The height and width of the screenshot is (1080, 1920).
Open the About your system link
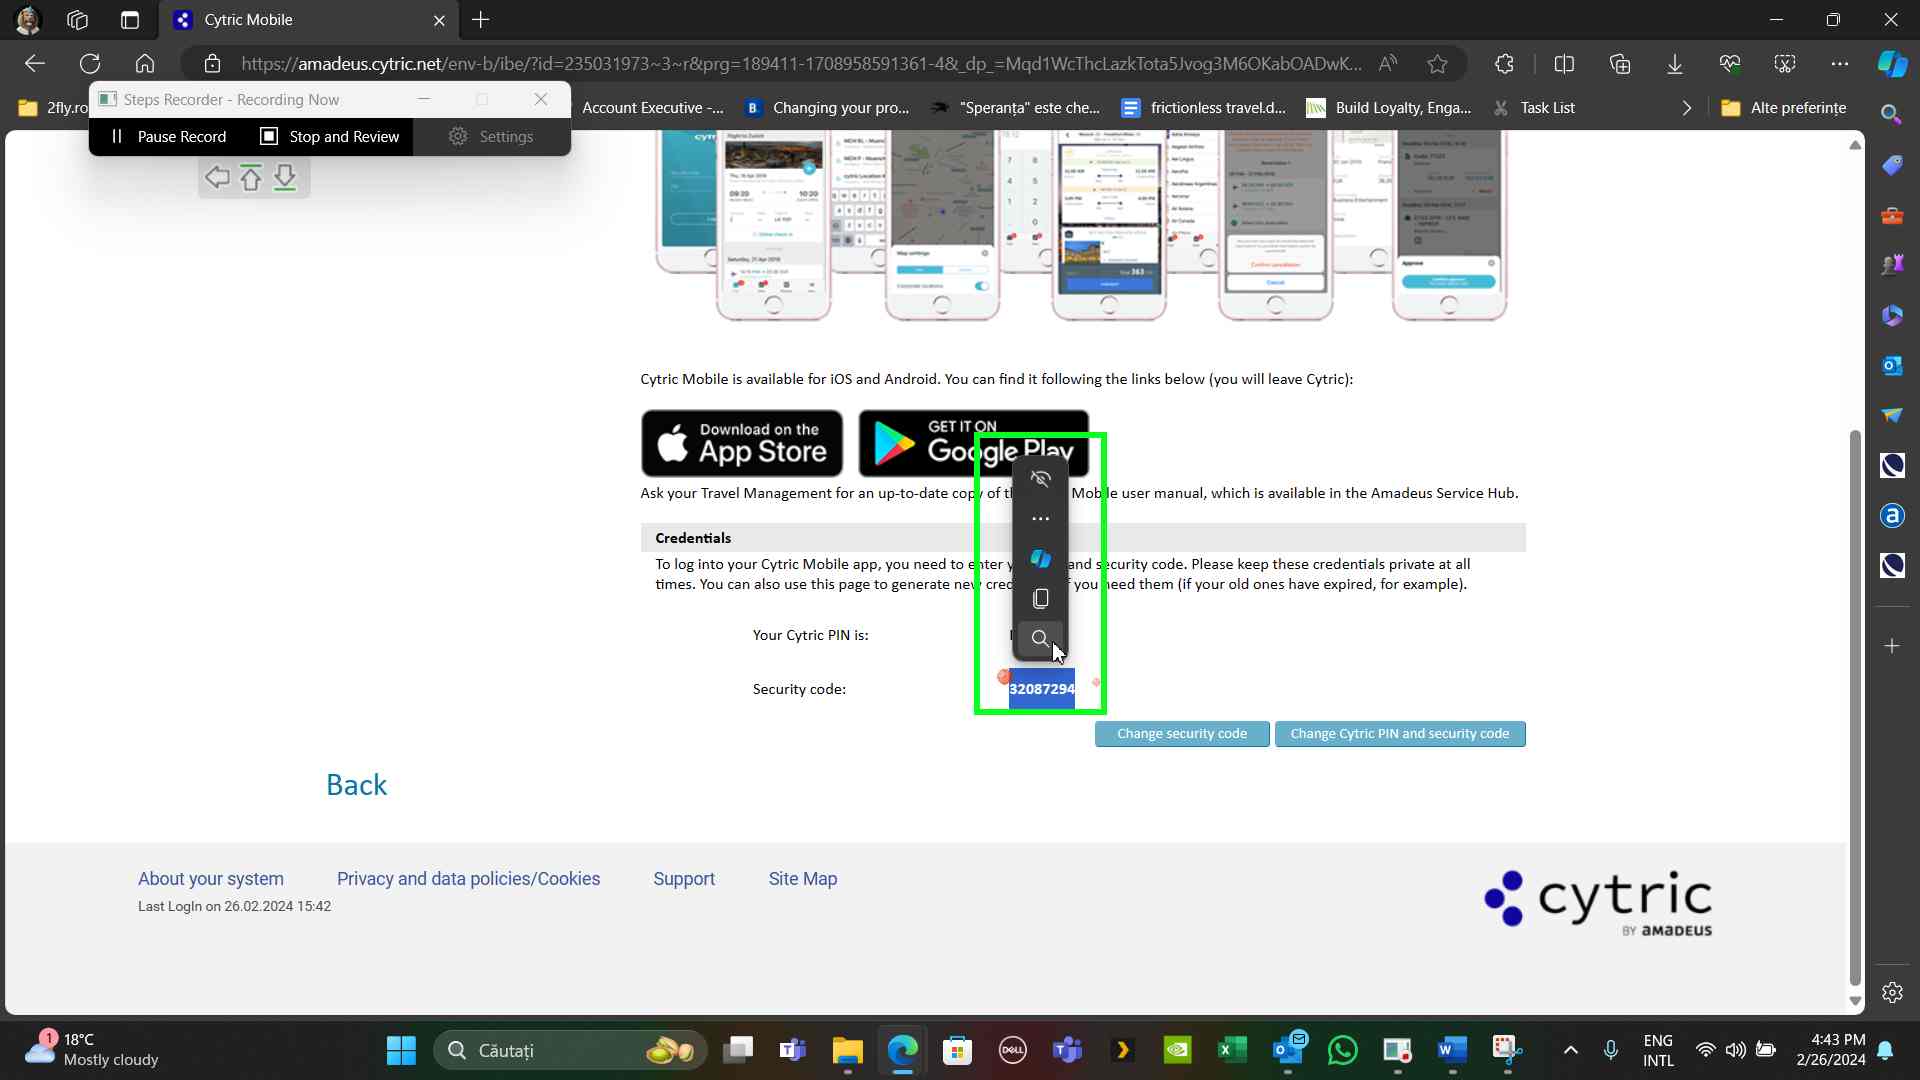pyautogui.click(x=211, y=879)
